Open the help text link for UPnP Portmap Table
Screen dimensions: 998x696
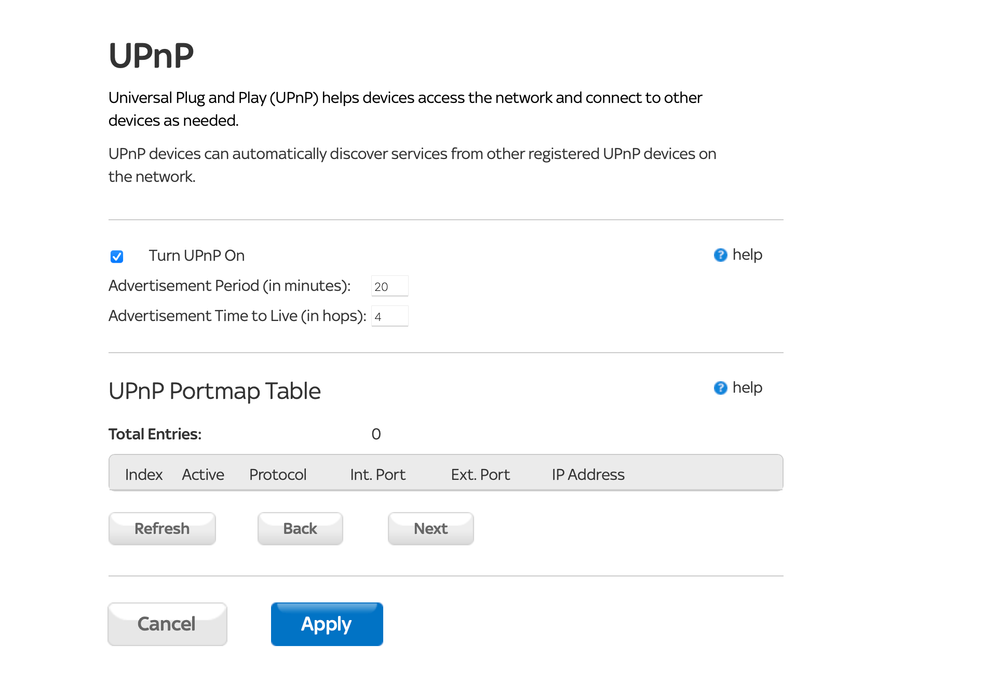tap(747, 388)
